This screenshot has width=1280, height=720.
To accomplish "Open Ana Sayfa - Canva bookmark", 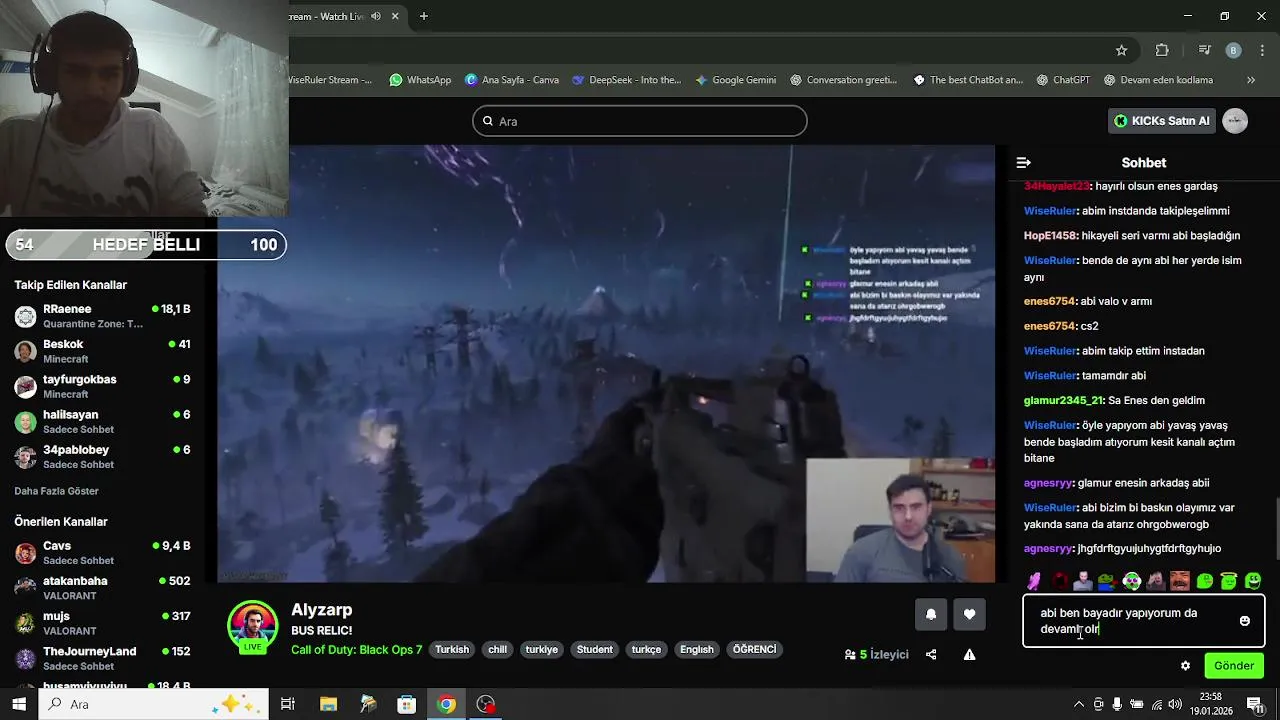I will (511, 80).
